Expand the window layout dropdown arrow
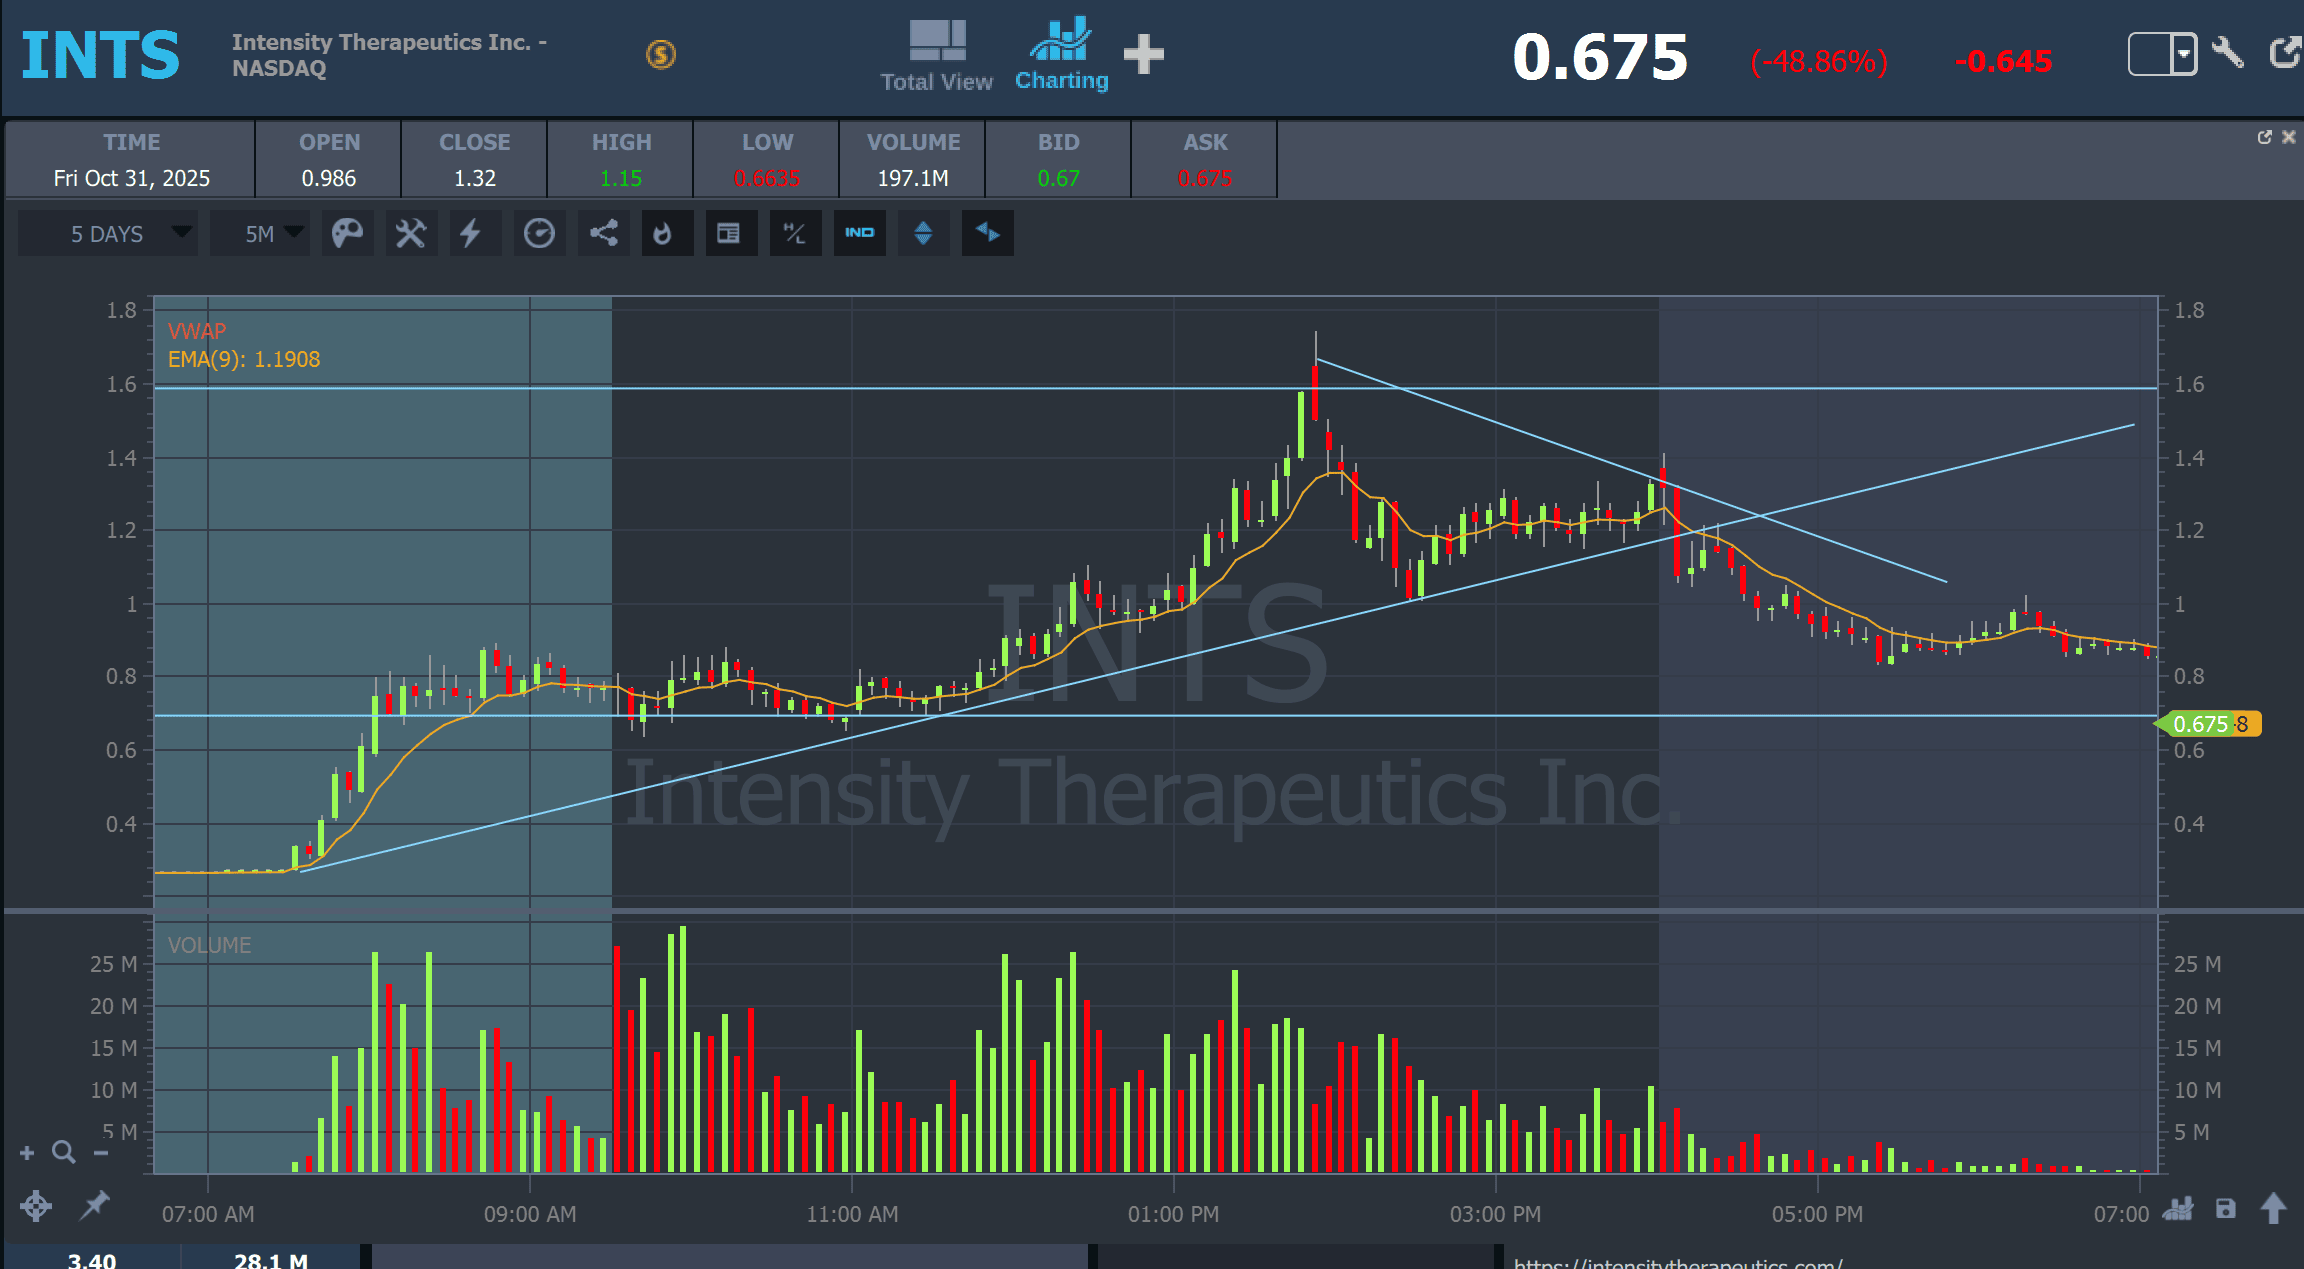 click(2184, 53)
